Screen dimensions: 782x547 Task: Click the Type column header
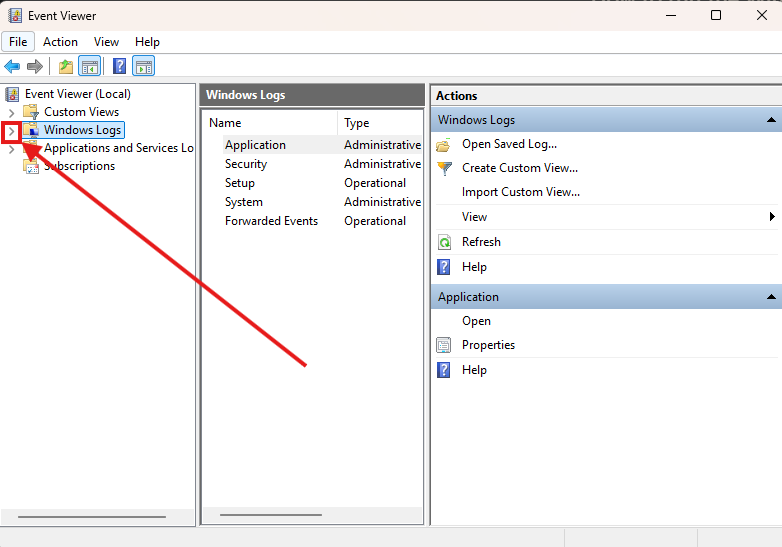coord(381,123)
